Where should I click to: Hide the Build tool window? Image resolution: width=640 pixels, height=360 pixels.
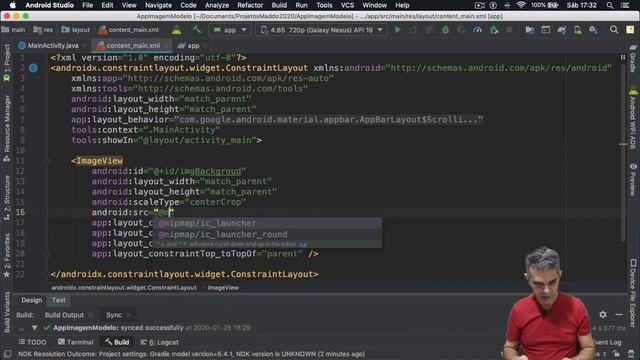tap(619, 314)
